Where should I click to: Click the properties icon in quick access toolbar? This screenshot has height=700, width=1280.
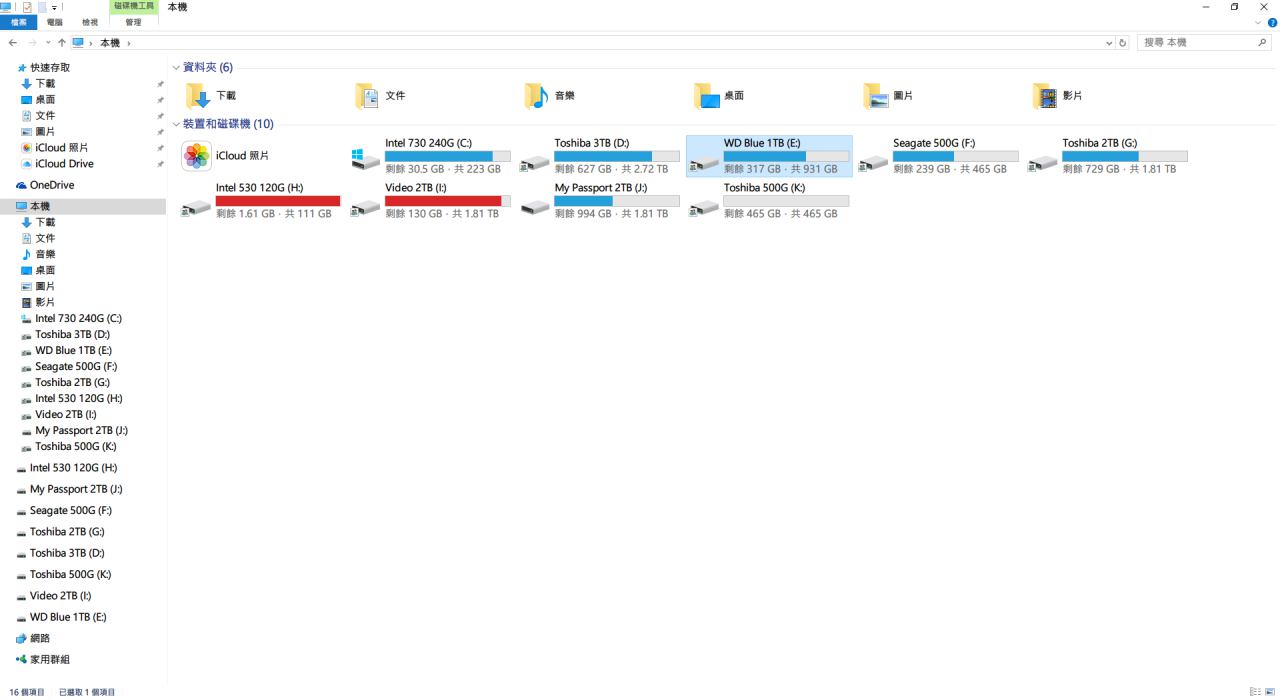tap(27, 7)
